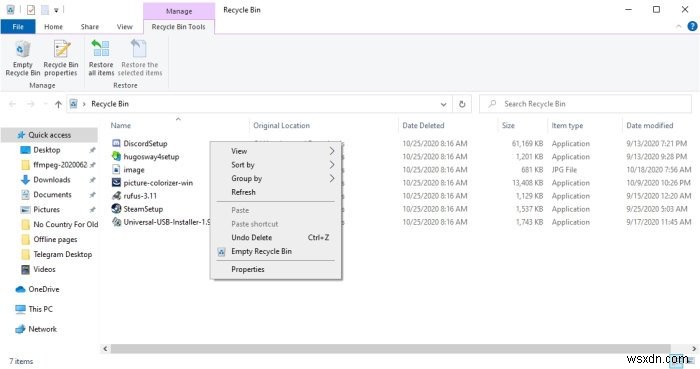This screenshot has height=369, width=700.
Task: Click the hugosway4setup file icon
Action: coord(116,157)
